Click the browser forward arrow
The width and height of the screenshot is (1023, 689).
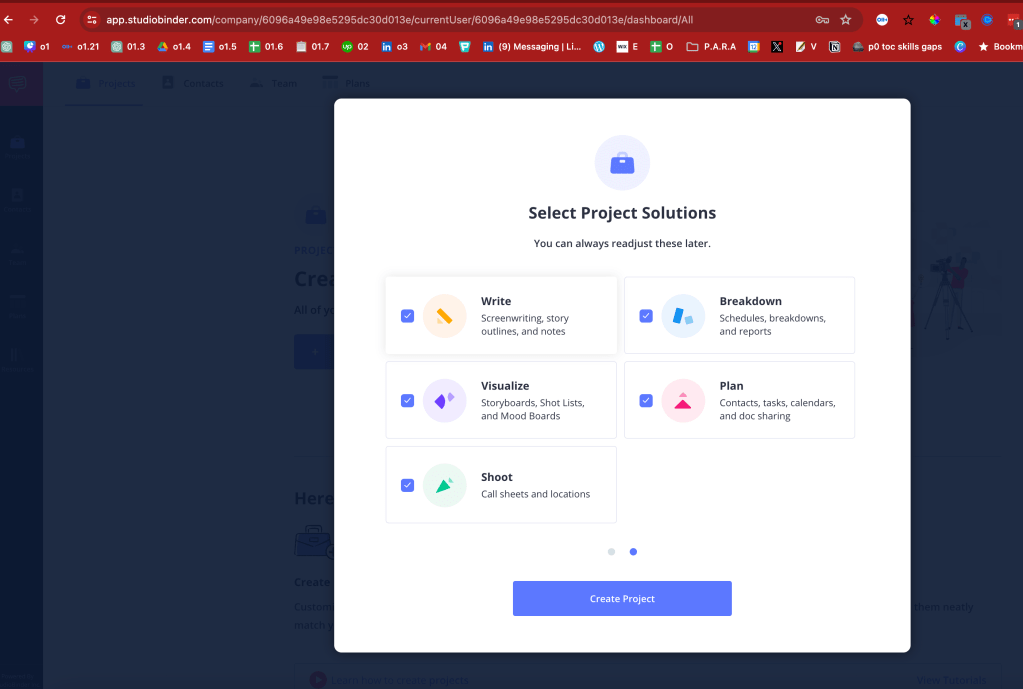pyautogui.click(x=34, y=20)
